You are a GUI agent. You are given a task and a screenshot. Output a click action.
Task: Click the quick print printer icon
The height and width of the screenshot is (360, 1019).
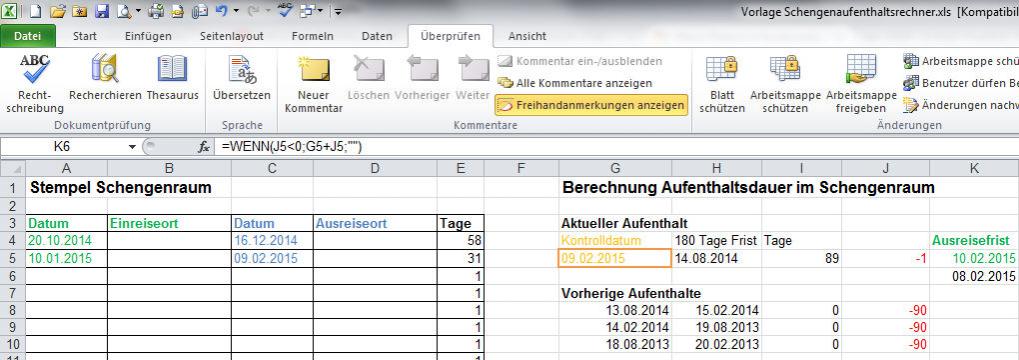[156, 11]
